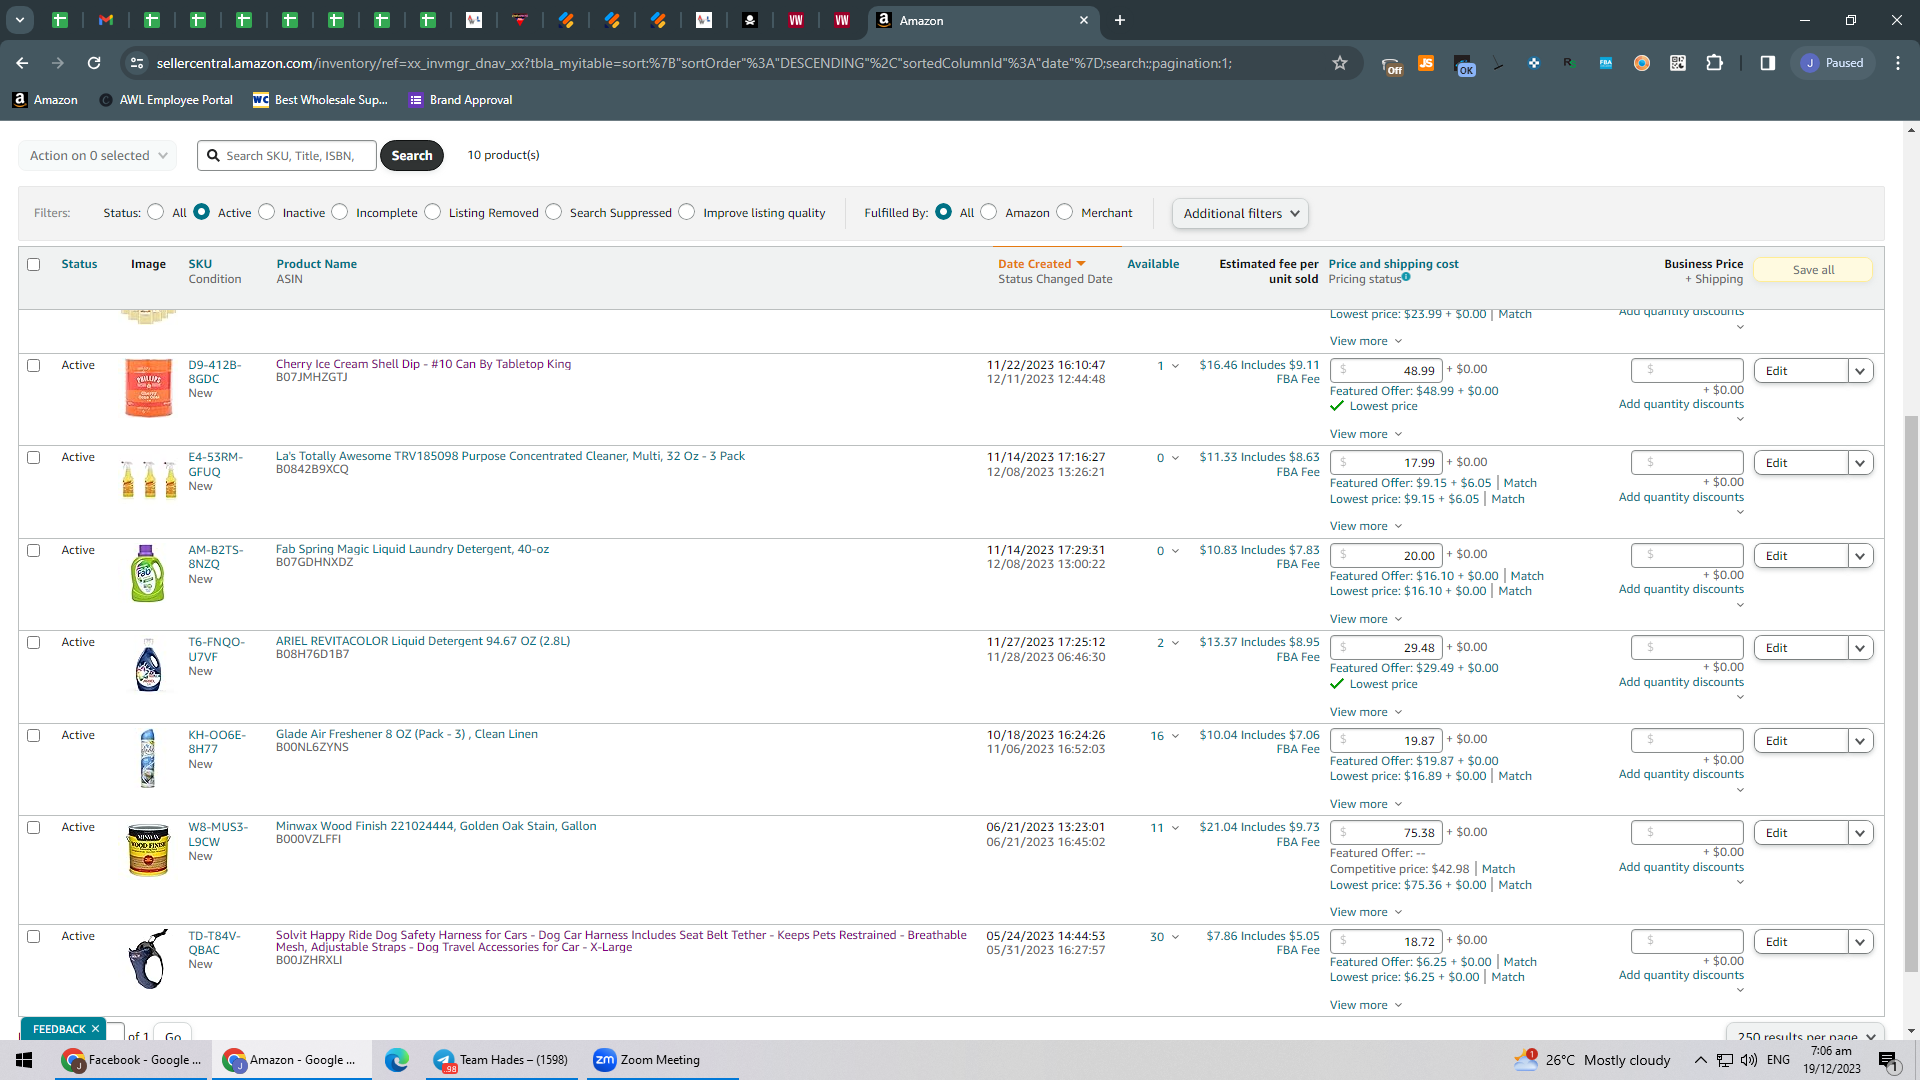The width and height of the screenshot is (1920, 1080).
Task: Filter Fulfilled By Amazon
Action: click(x=989, y=212)
